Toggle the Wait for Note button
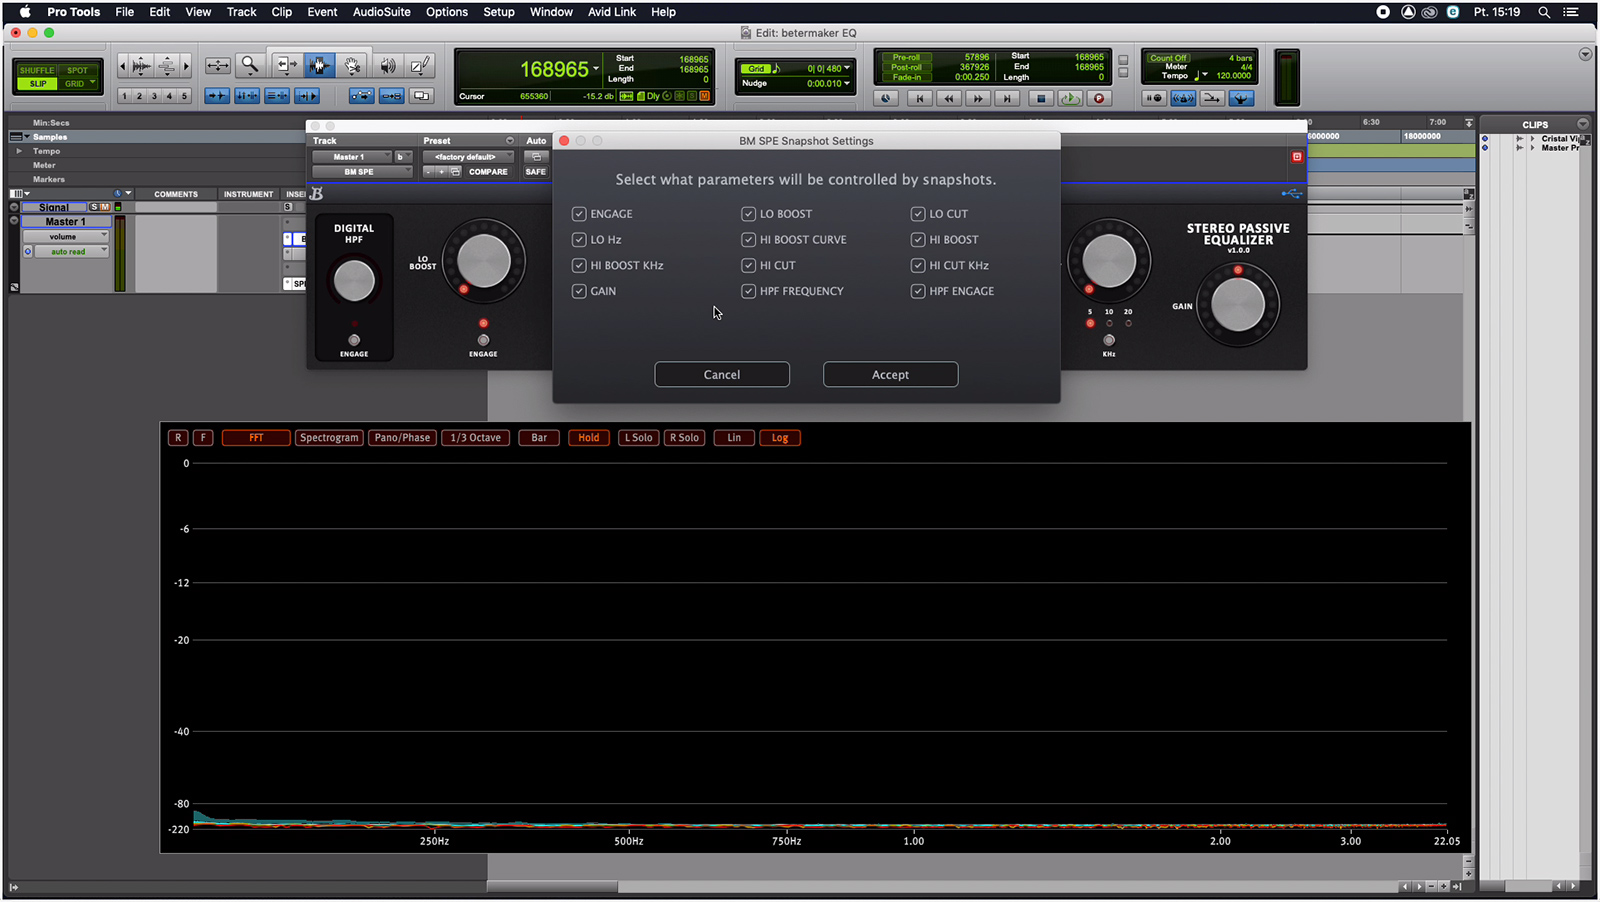Viewport: 1600px width, 902px height. 1154,98
